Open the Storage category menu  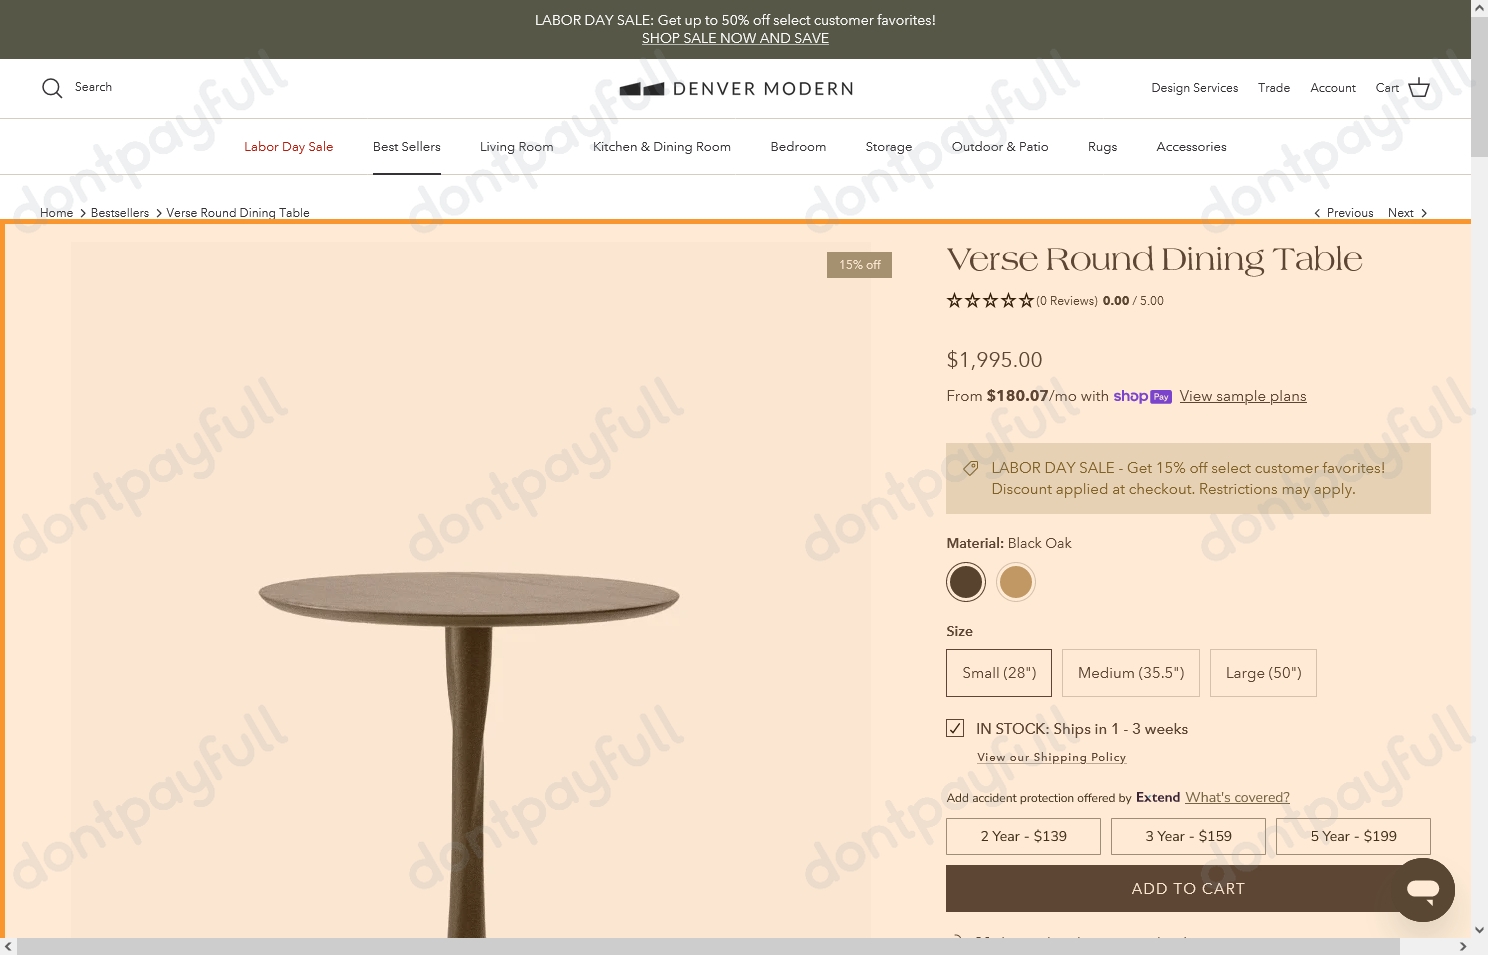click(888, 146)
